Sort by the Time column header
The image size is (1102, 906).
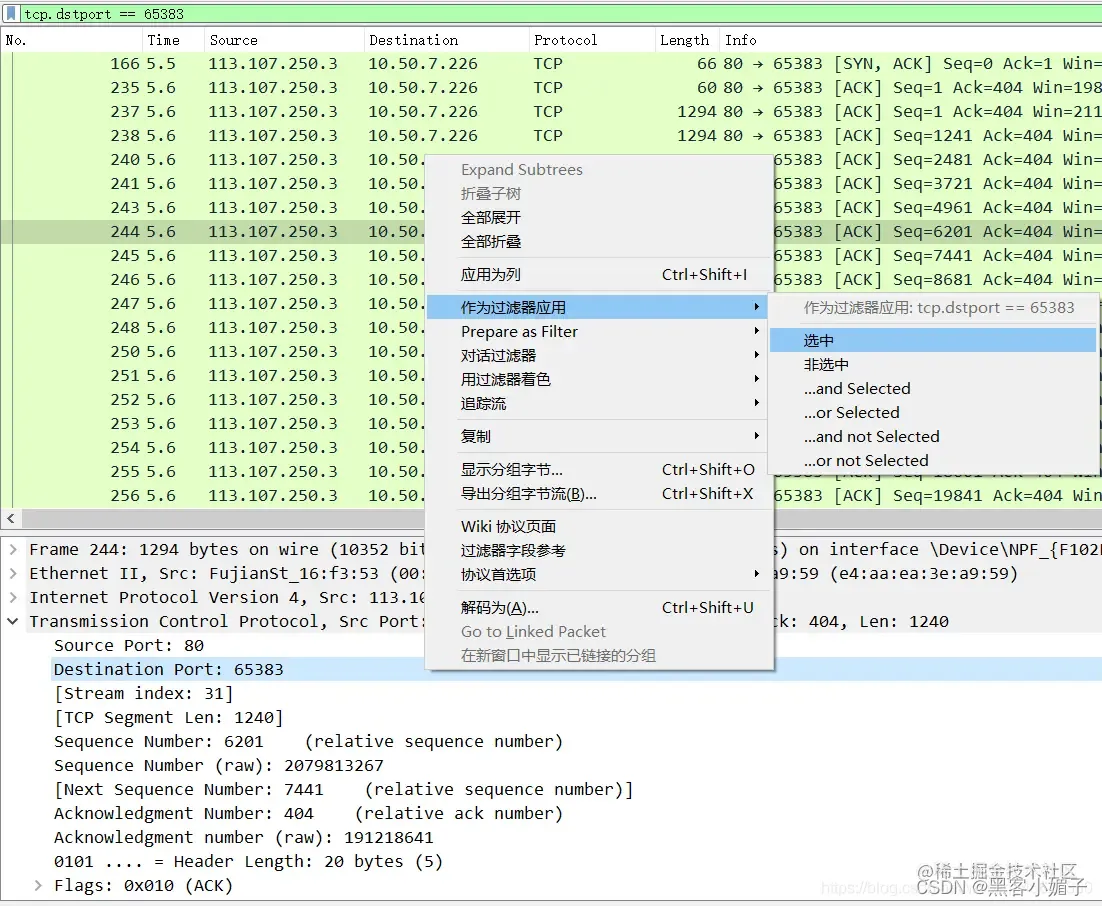coord(173,40)
